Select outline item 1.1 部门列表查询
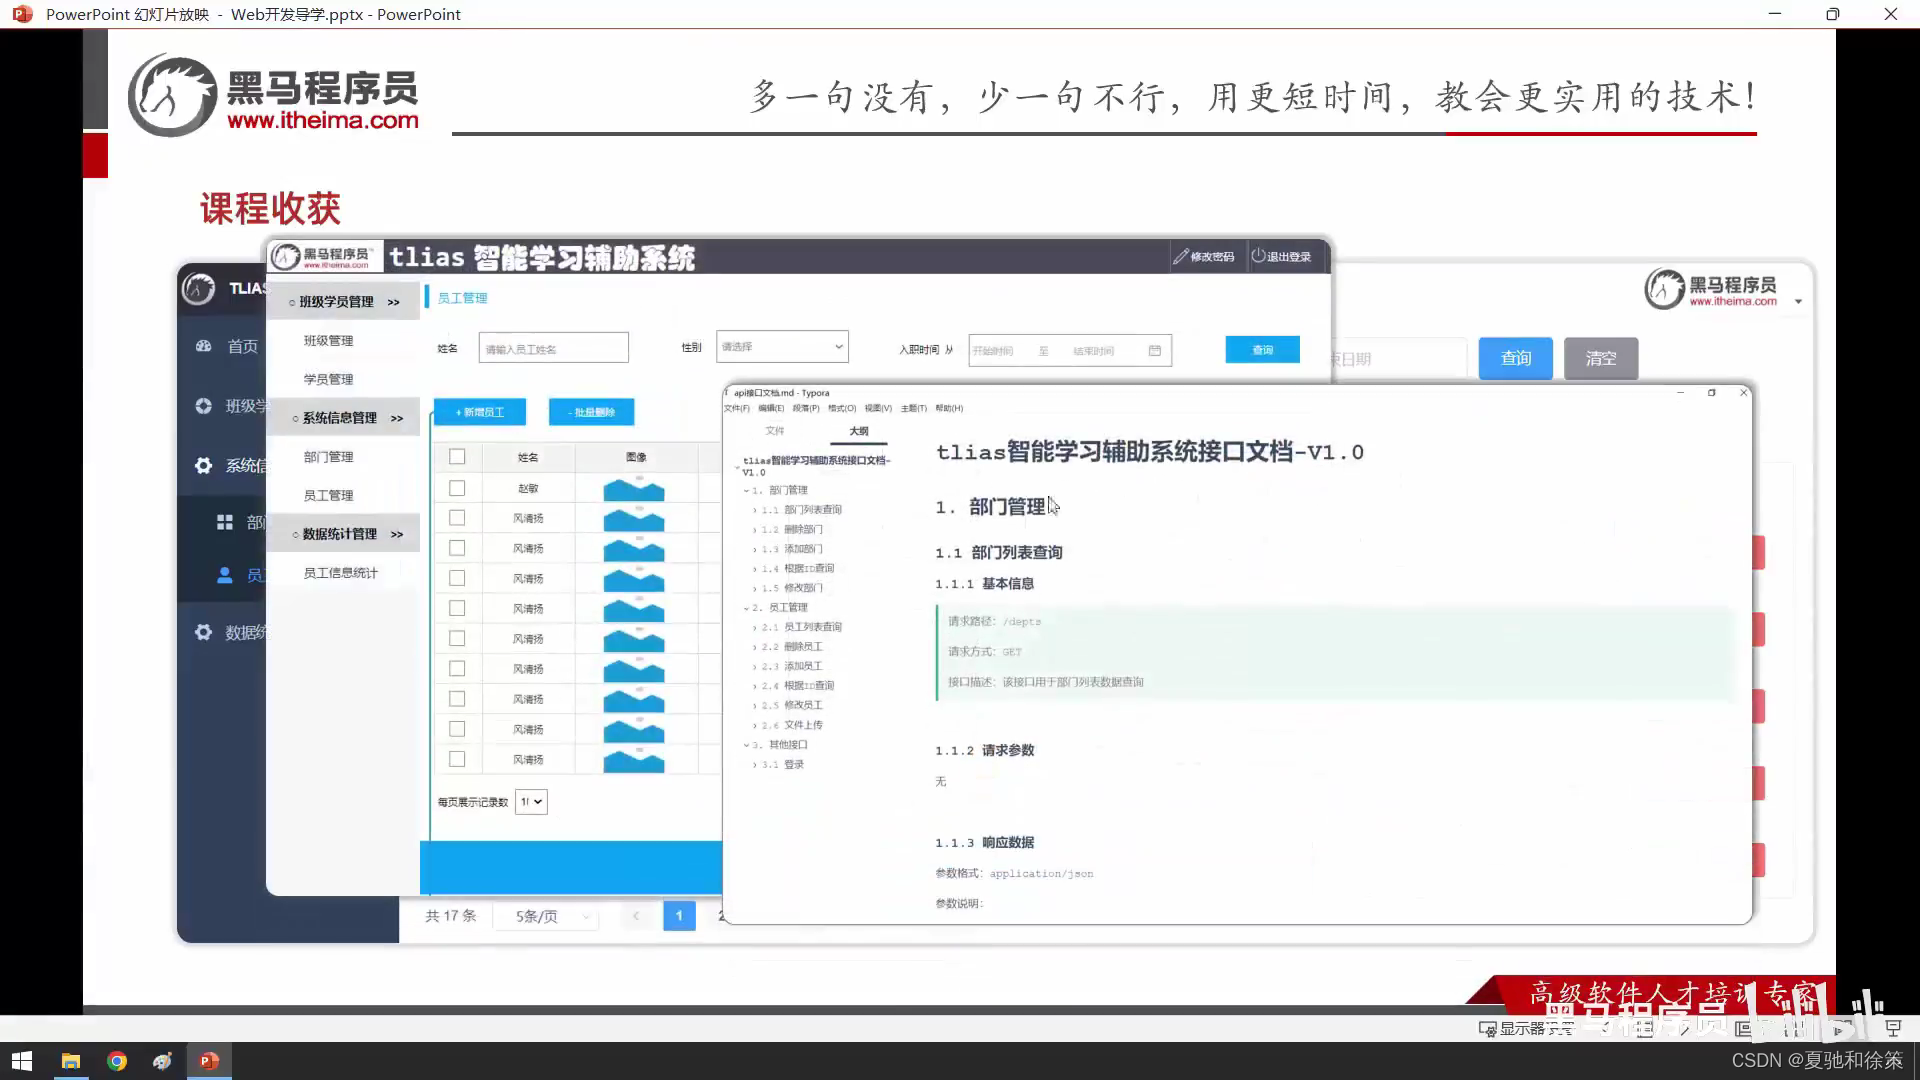The height and width of the screenshot is (1080, 1920). [802, 510]
